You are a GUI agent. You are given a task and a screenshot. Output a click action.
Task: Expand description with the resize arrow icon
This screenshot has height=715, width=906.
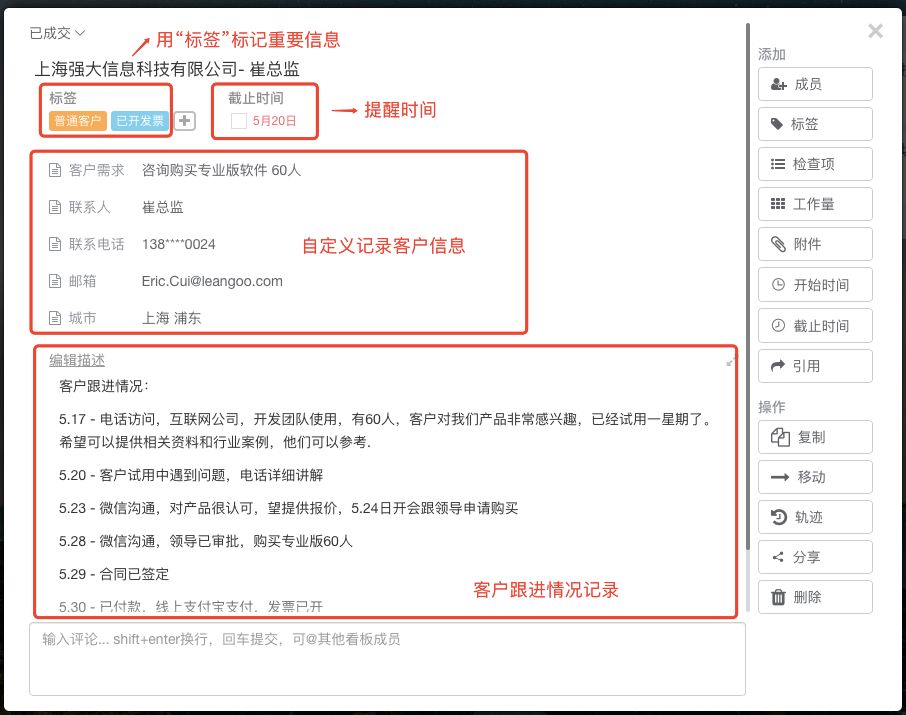(732, 361)
